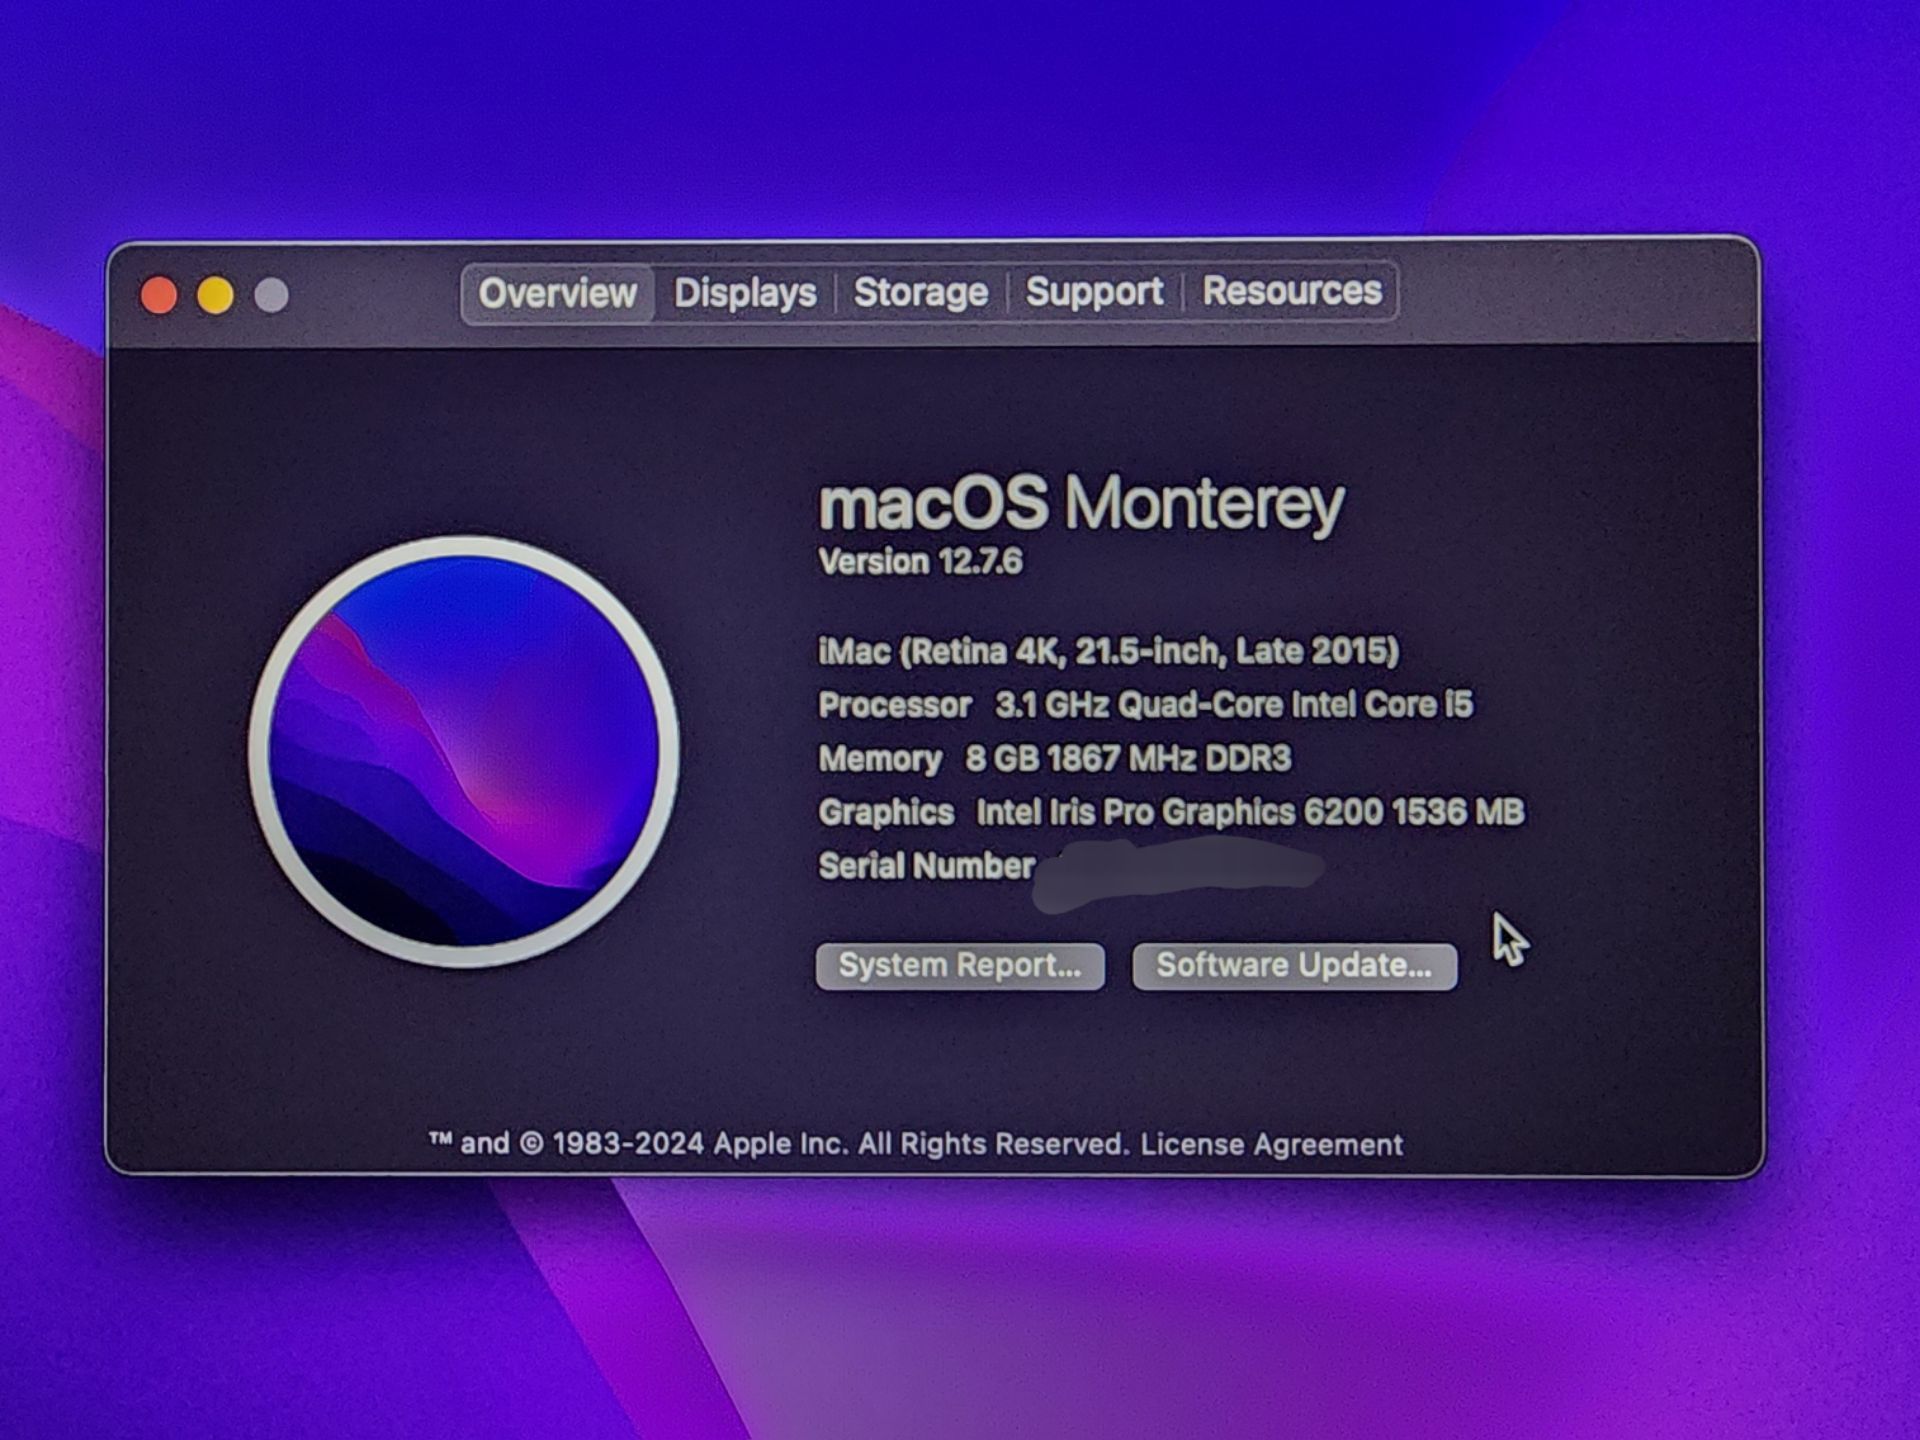Select the macOS Monterey title text
Image resolution: width=1920 pixels, height=1440 pixels.
[1081, 503]
